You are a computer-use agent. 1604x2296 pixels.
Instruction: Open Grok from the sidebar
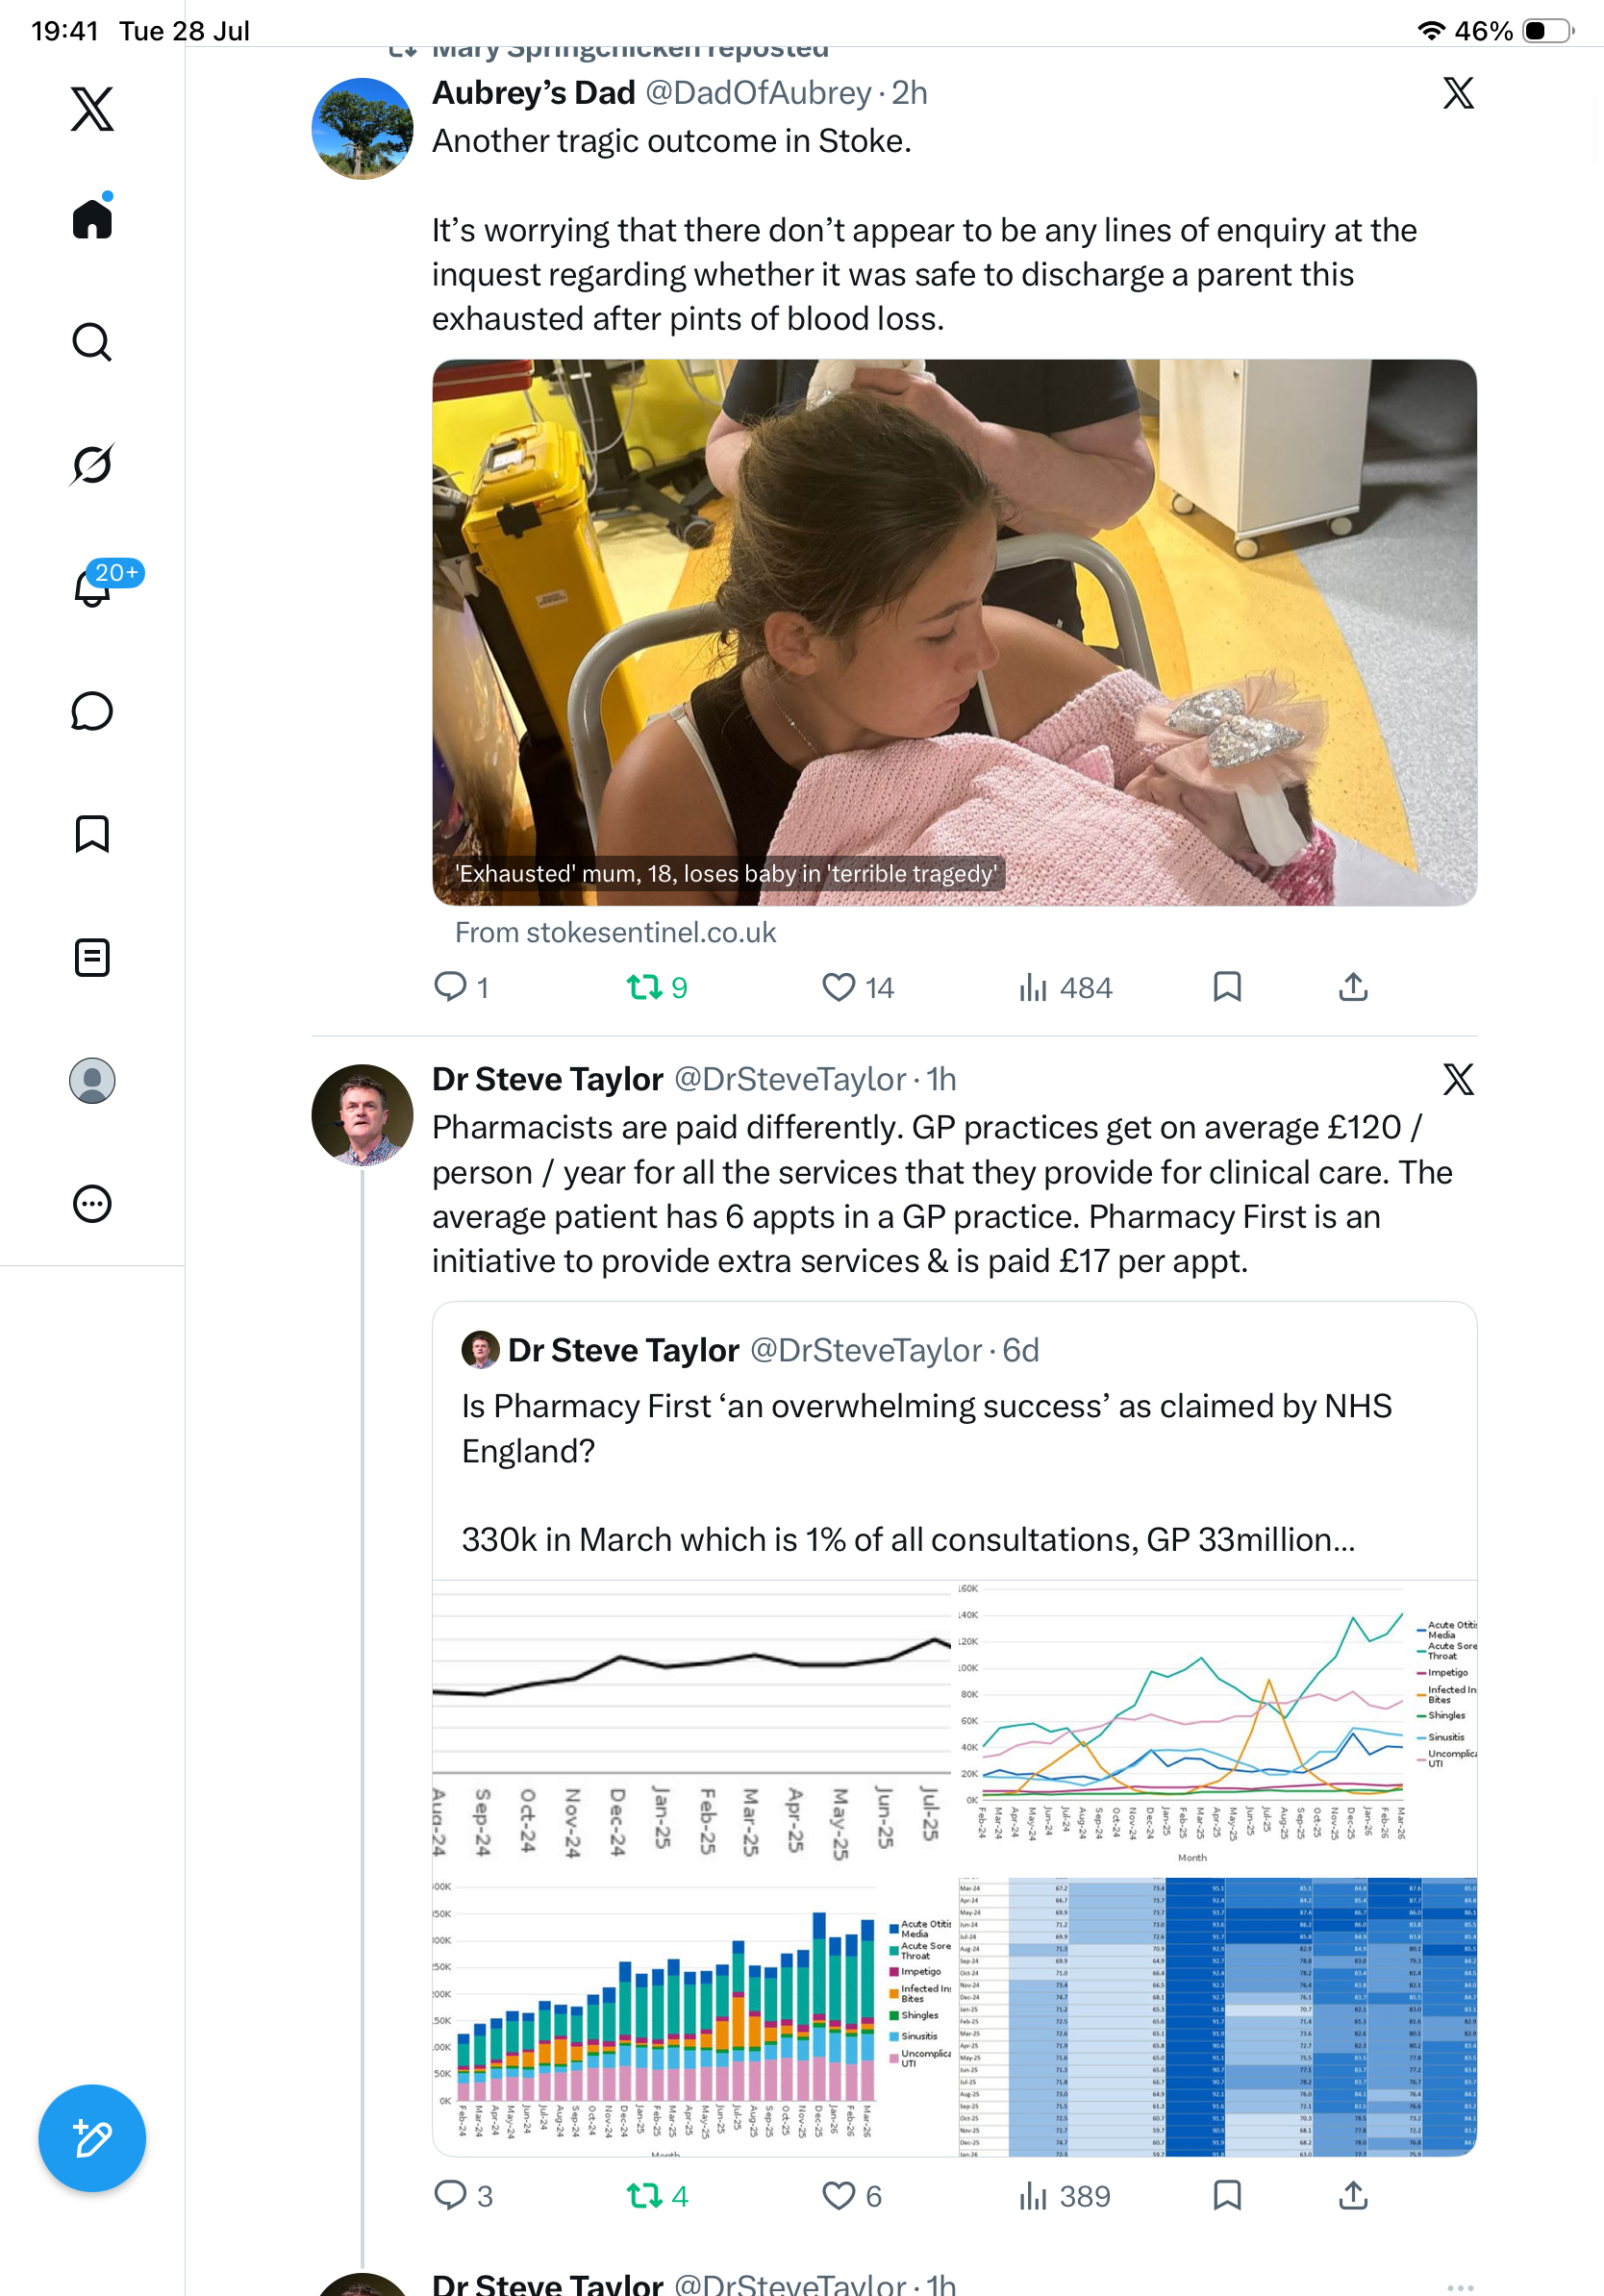tap(92, 465)
